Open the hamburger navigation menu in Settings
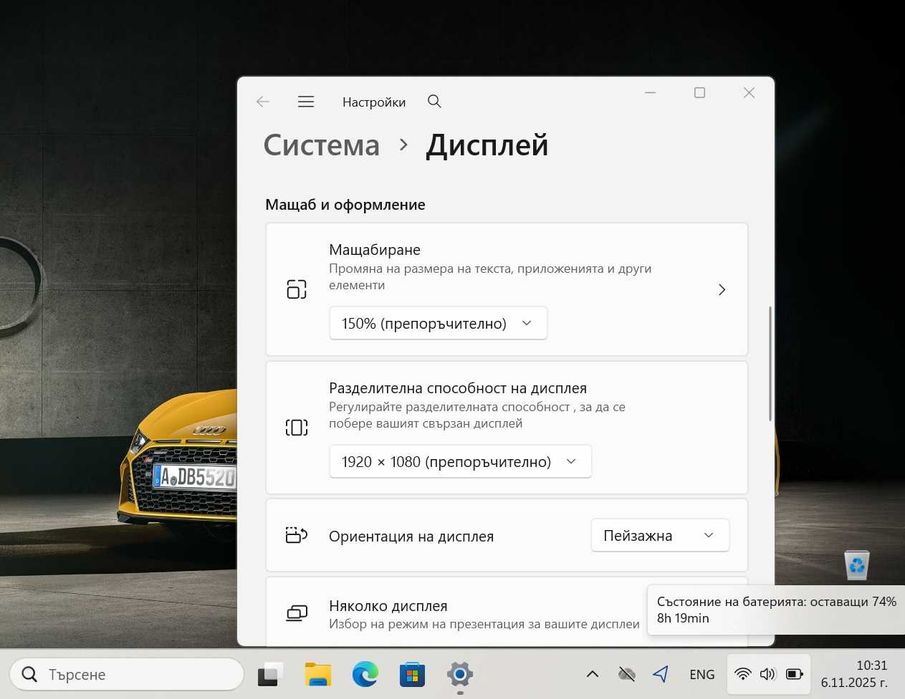 pos(306,102)
